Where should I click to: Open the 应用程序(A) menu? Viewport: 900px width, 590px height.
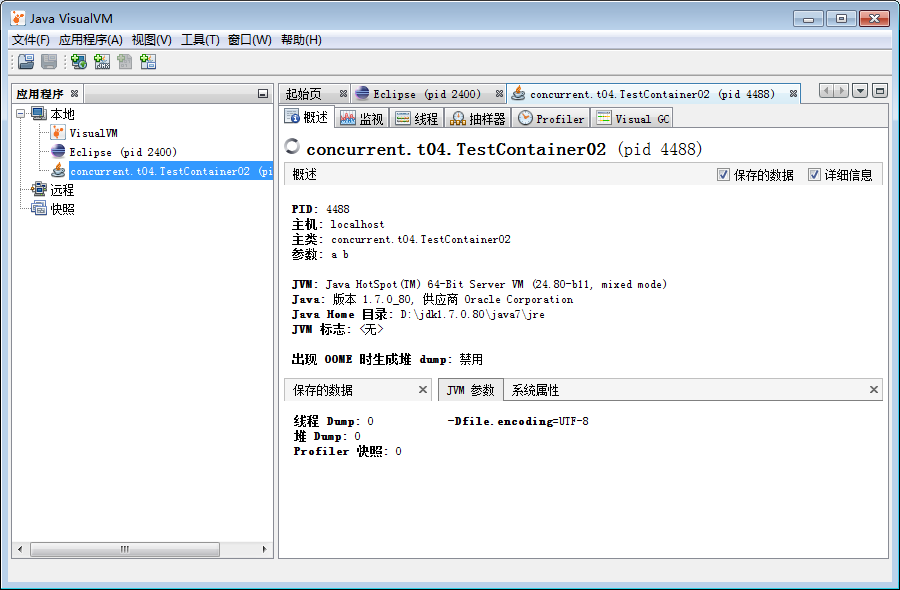[91, 40]
